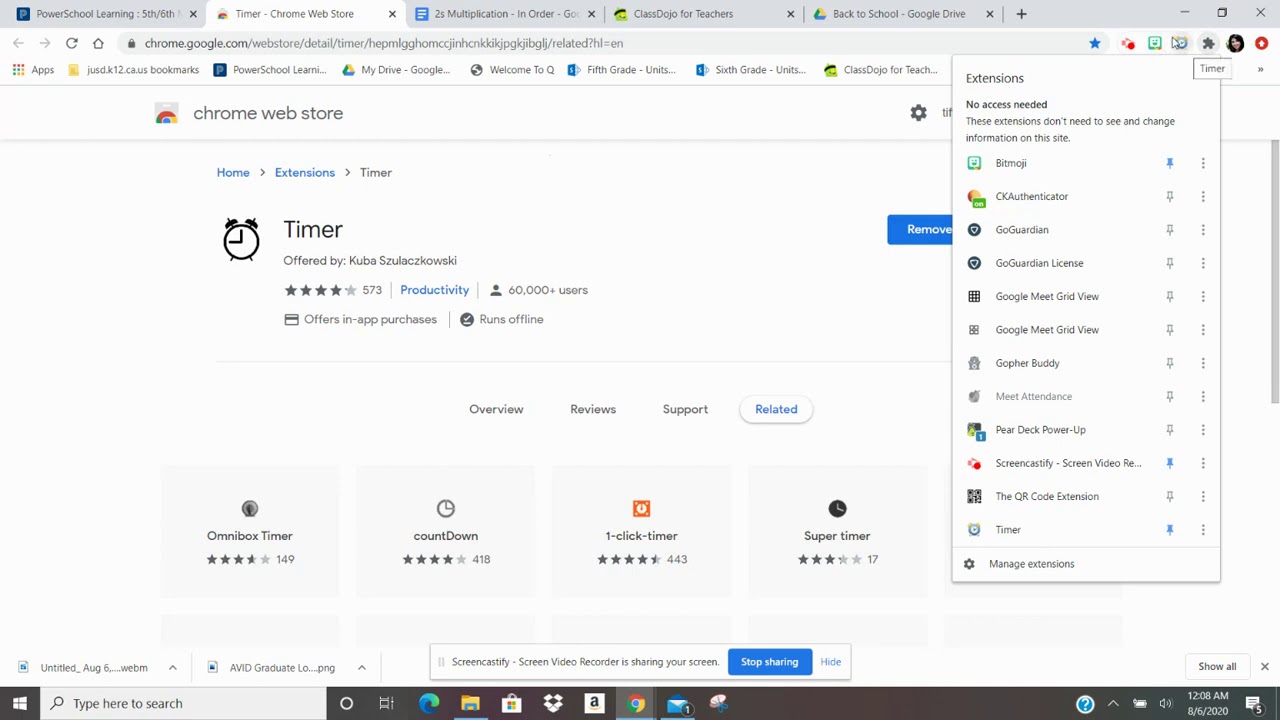Viewport: 1280px width, 720px height.
Task: Go to Extensions breadcrumb link
Action: coord(305,172)
